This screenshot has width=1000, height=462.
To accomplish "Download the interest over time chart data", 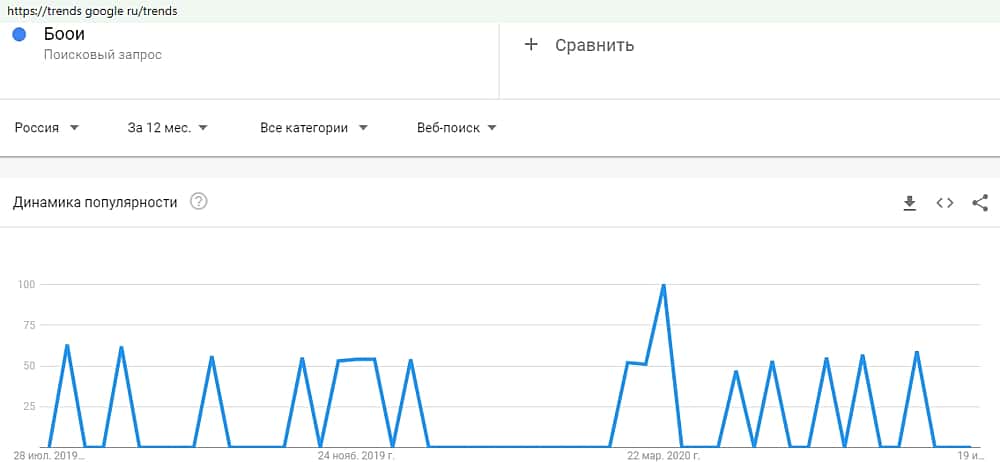I will (909, 203).
